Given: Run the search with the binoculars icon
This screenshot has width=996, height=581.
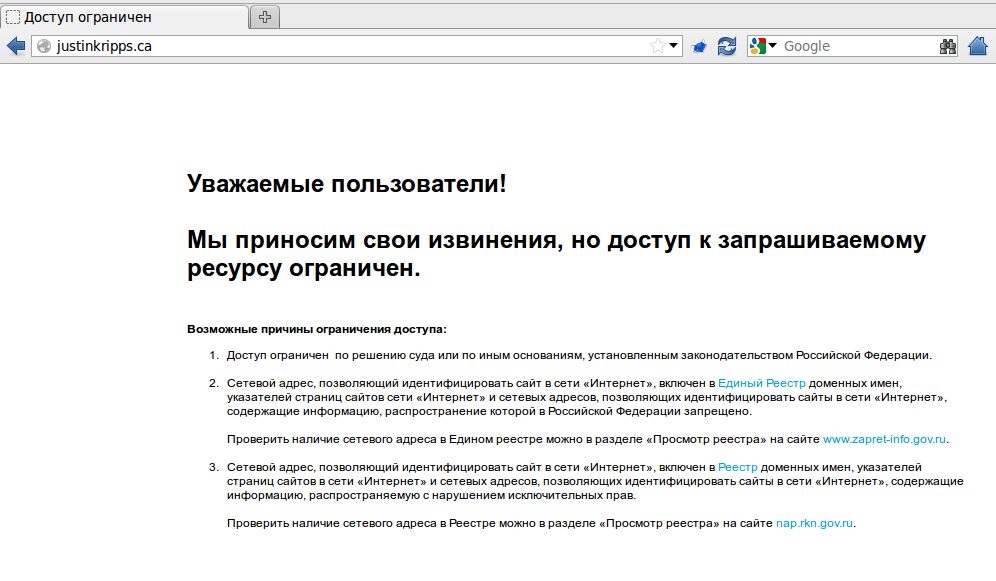Looking at the screenshot, I should (x=948, y=46).
